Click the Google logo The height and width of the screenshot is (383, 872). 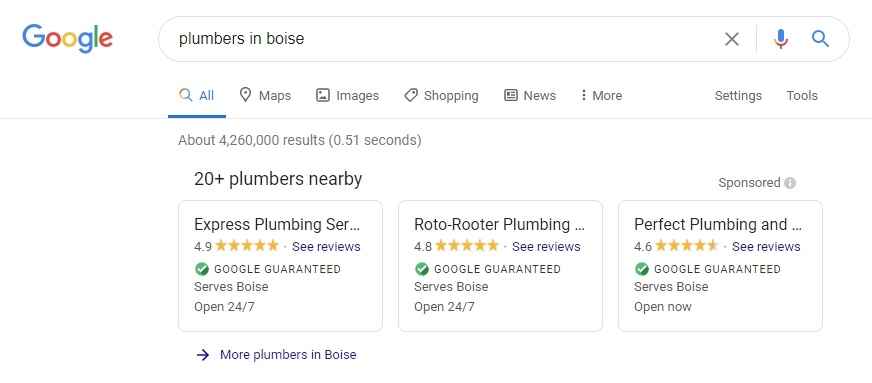pyautogui.click(x=67, y=38)
